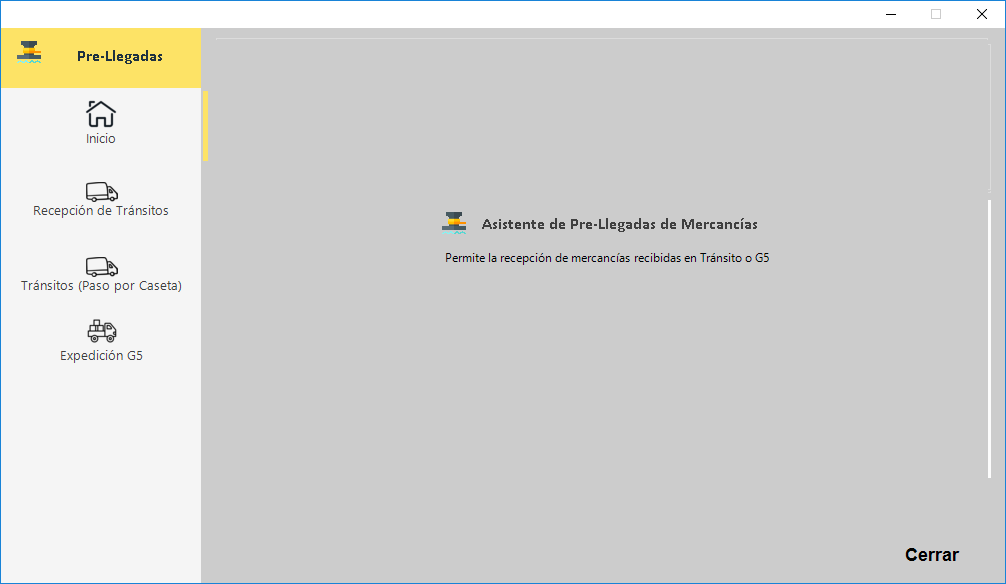Open the Inicio menu label
The width and height of the screenshot is (1006, 584).
[x=101, y=139]
